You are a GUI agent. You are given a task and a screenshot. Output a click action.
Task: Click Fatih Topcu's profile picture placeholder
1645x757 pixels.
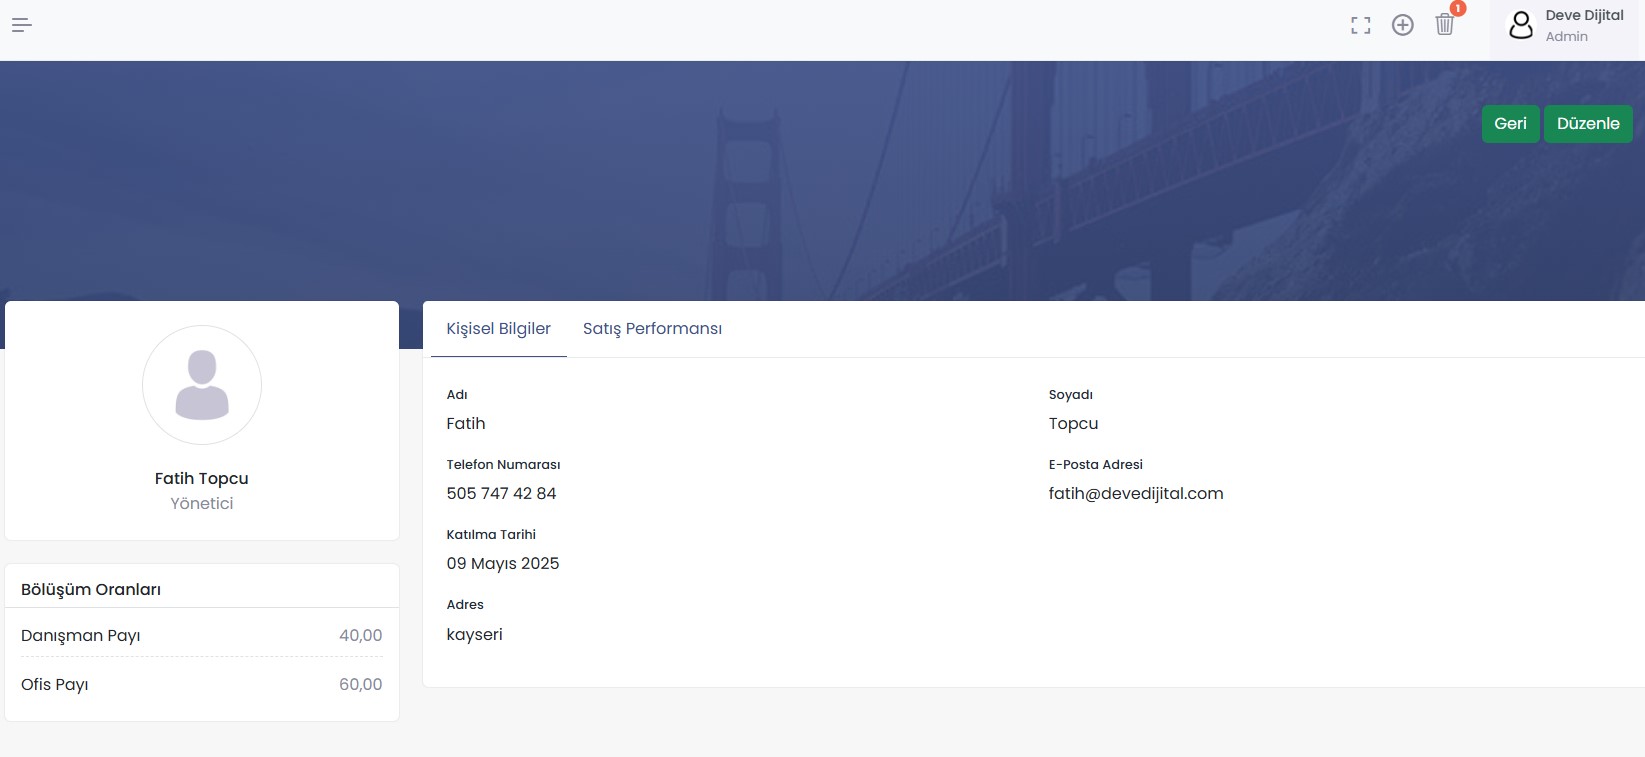[202, 385]
